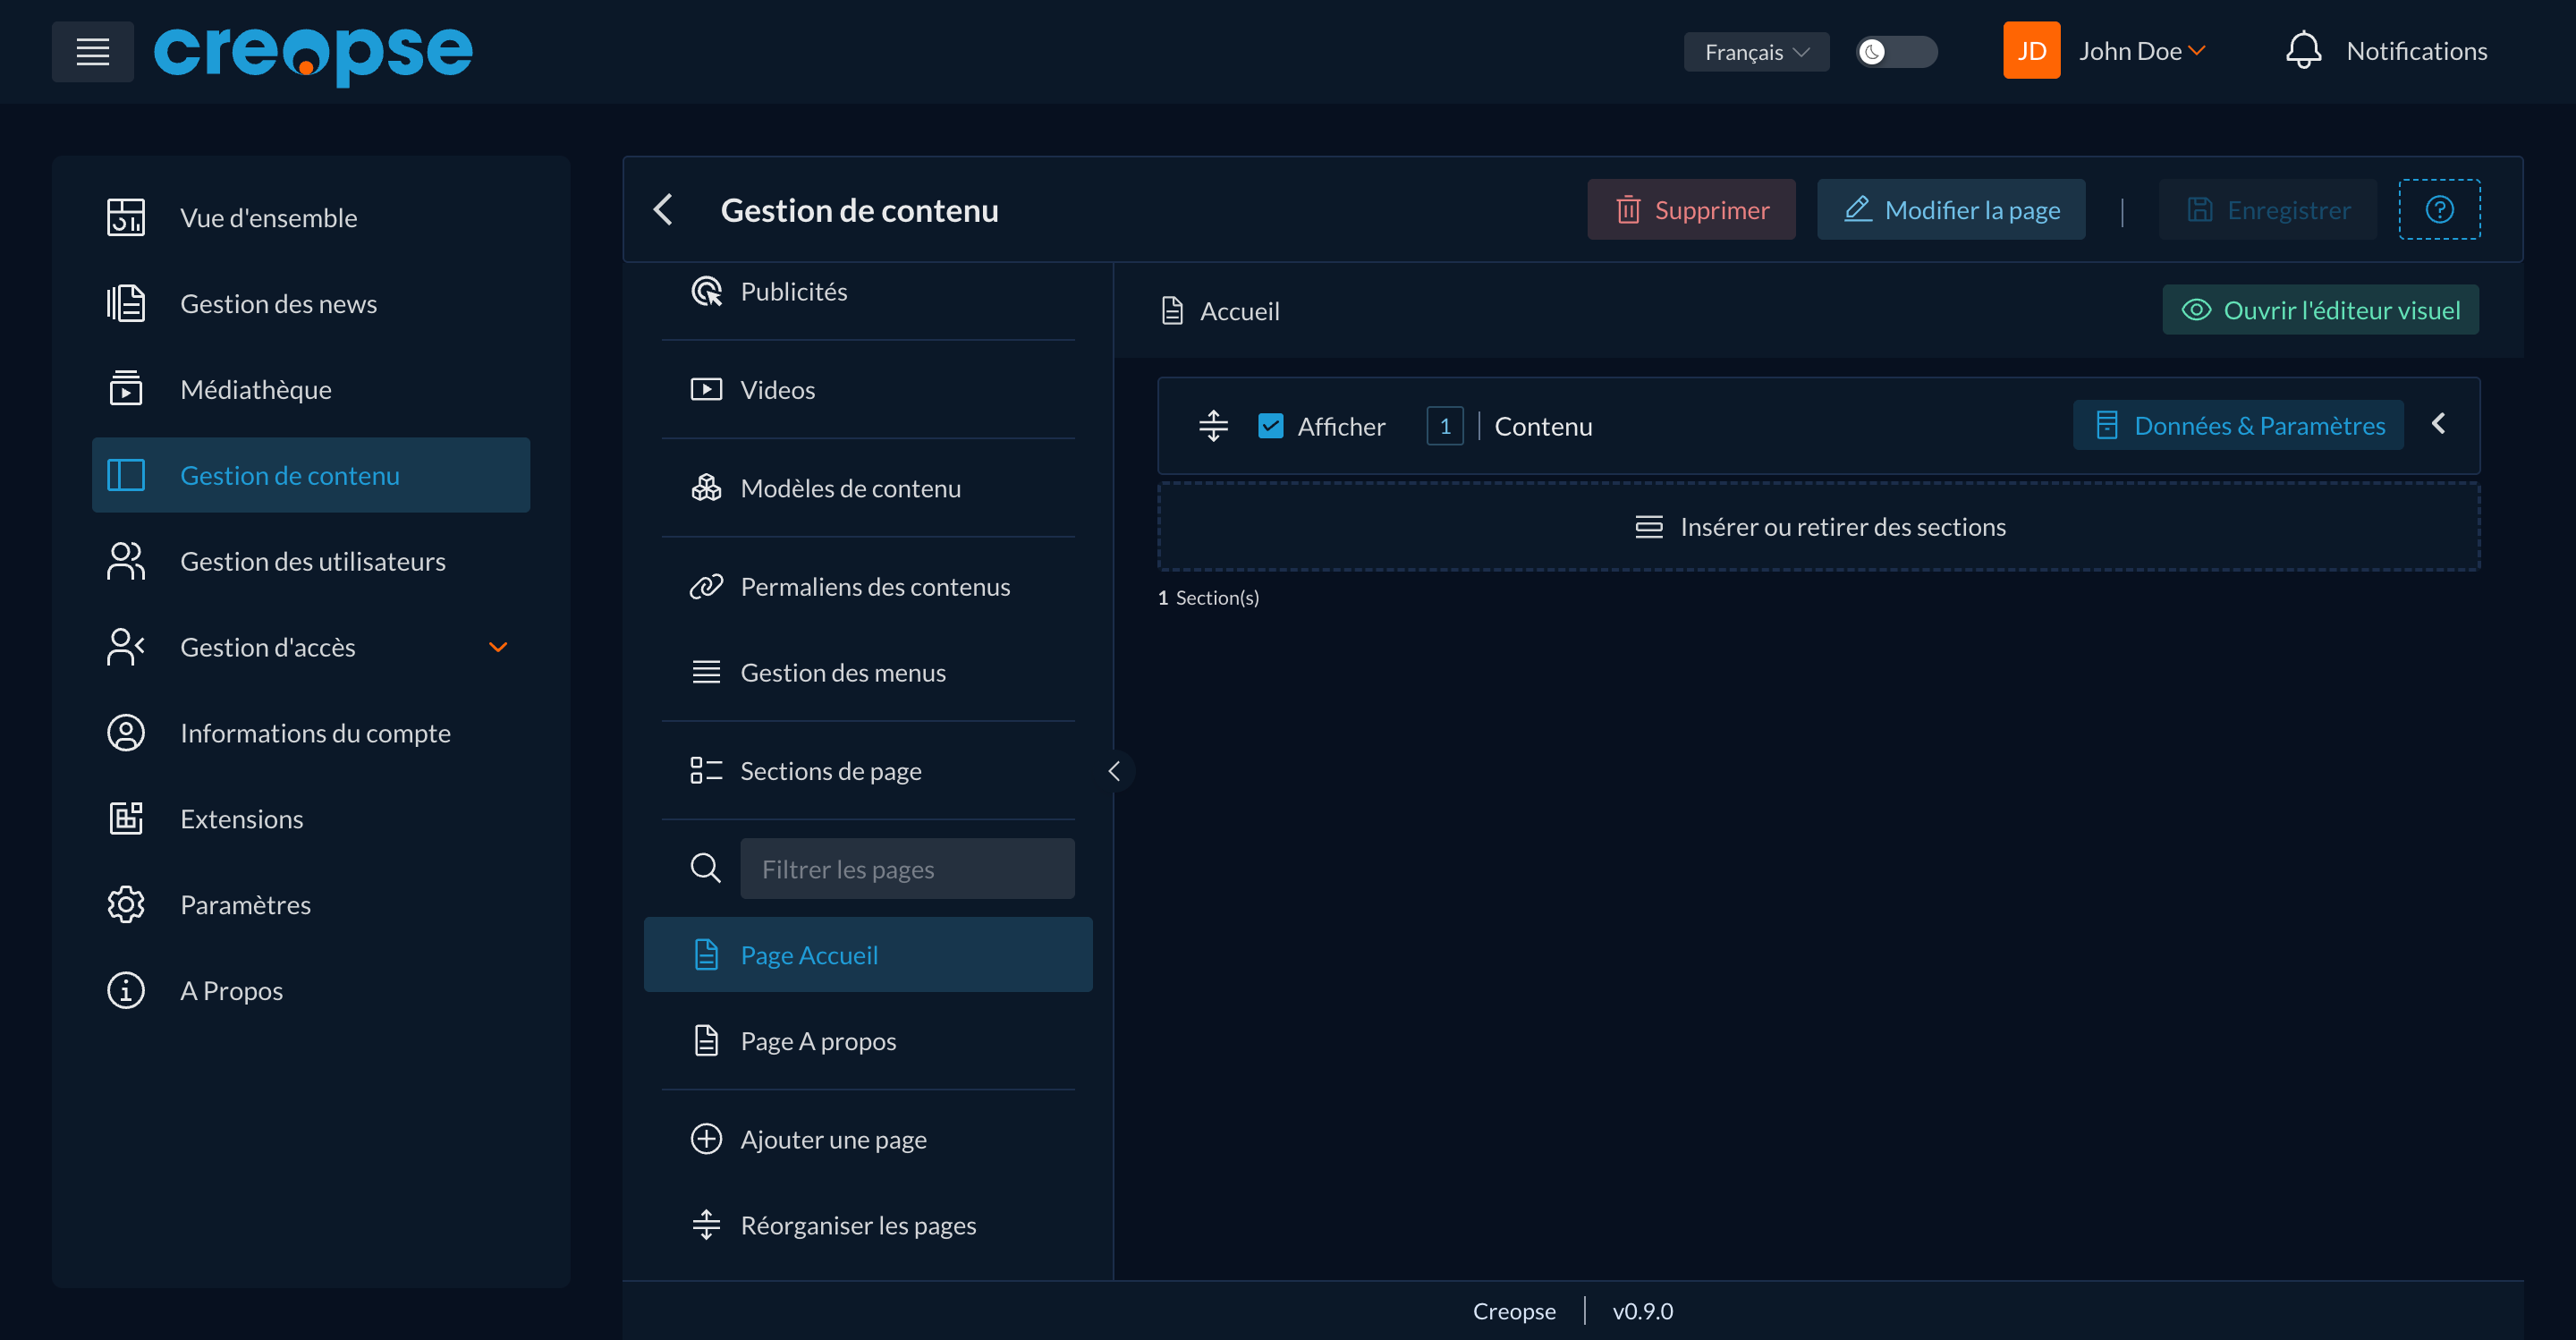Click the Accueil page document icon

1172,311
